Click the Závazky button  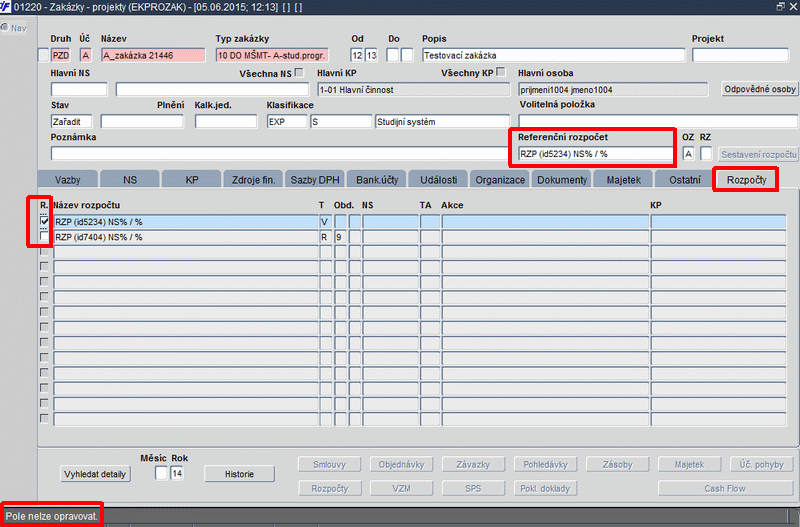tap(473, 465)
